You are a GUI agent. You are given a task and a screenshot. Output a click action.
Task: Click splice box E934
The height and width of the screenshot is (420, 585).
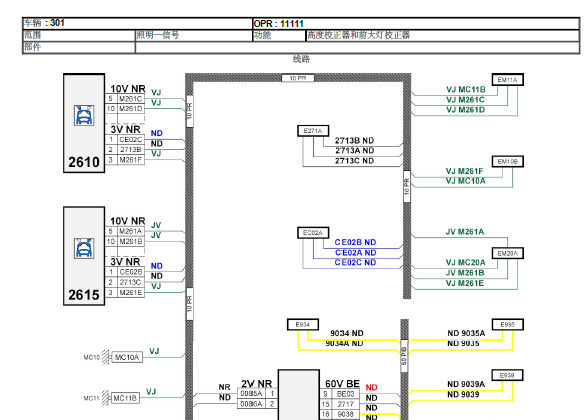pos(303,325)
